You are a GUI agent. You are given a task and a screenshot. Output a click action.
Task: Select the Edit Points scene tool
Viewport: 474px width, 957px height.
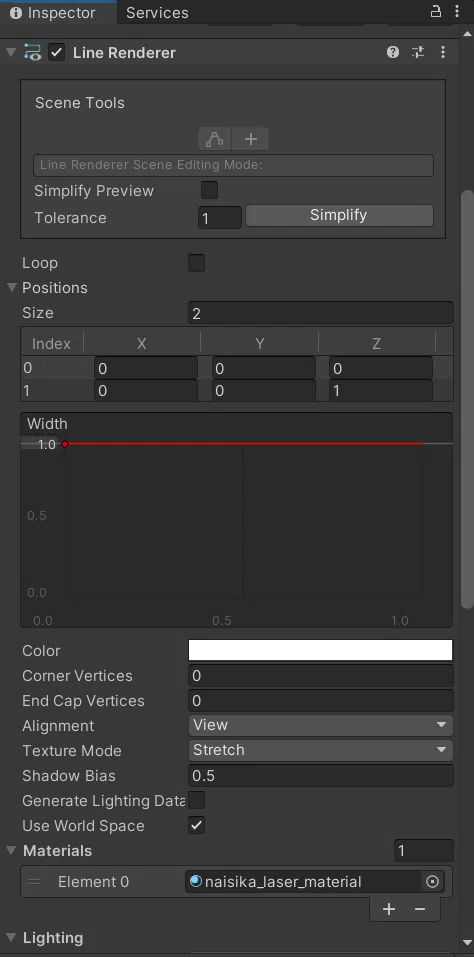click(215, 139)
